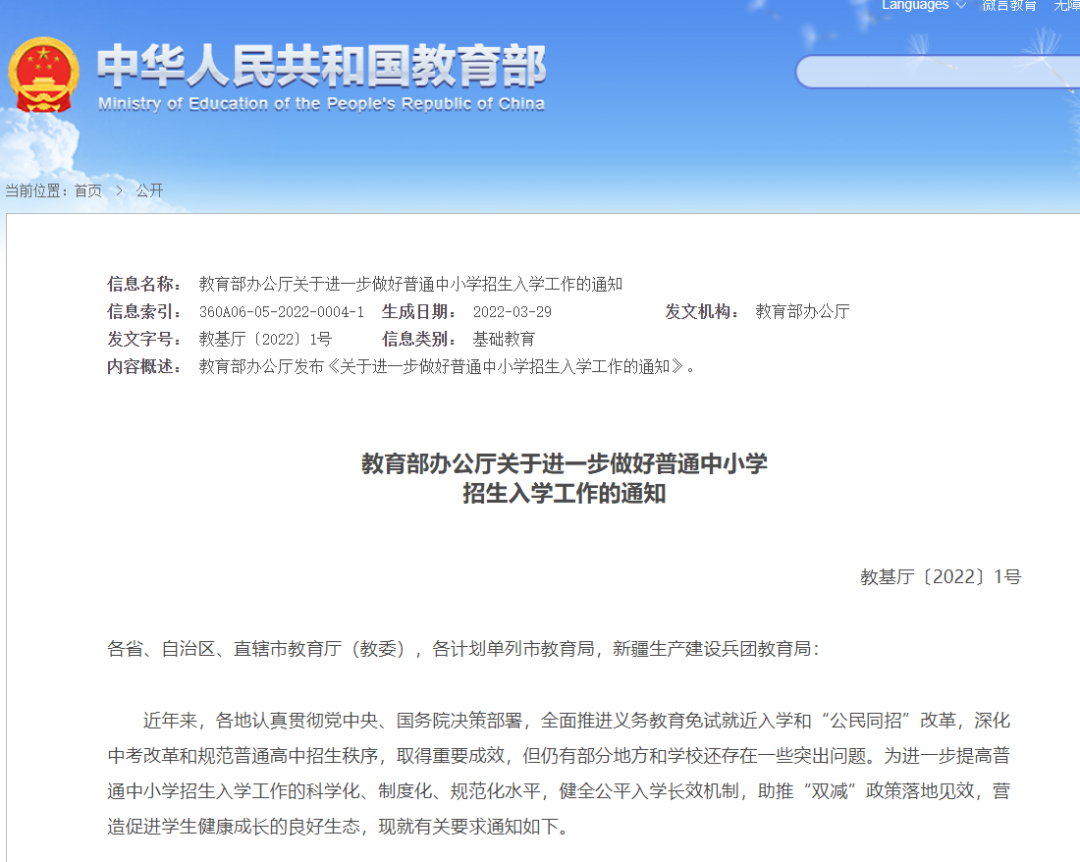1080x862 pixels.
Task: Click the national emblem logo
Action: tap(43, 76)
